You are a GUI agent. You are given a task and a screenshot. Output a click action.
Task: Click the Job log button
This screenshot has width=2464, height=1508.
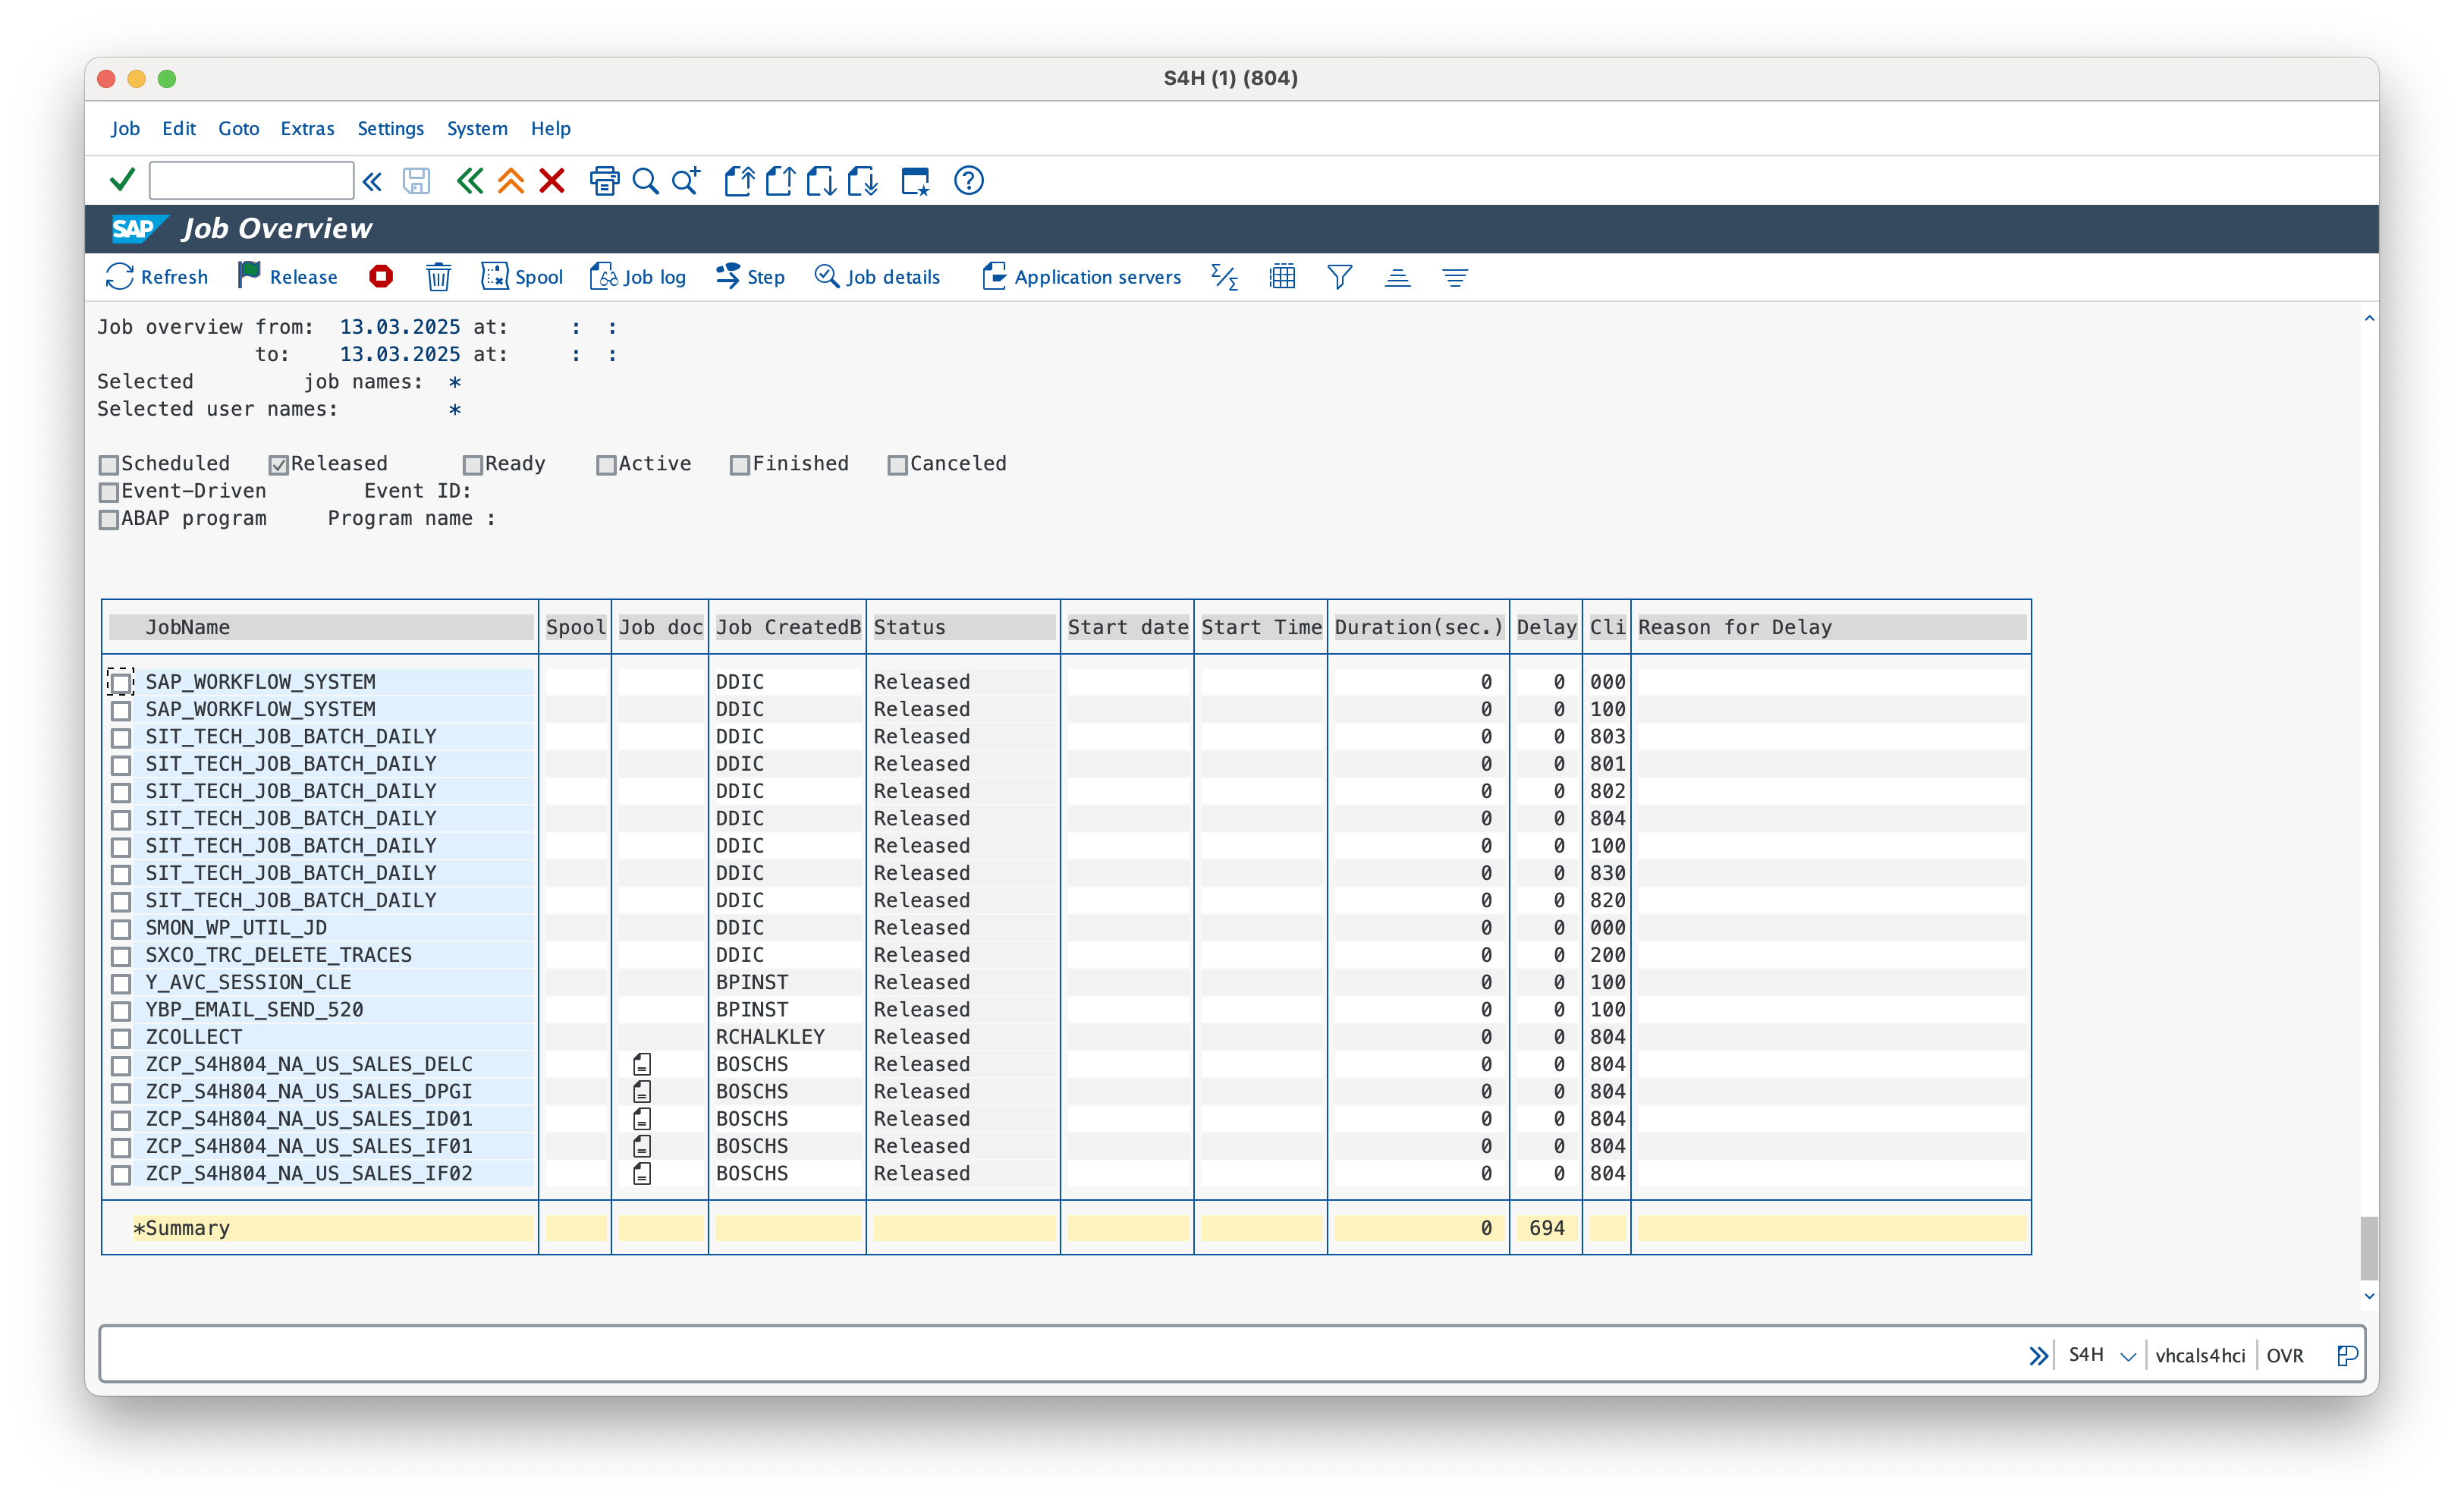pos(638,277)
